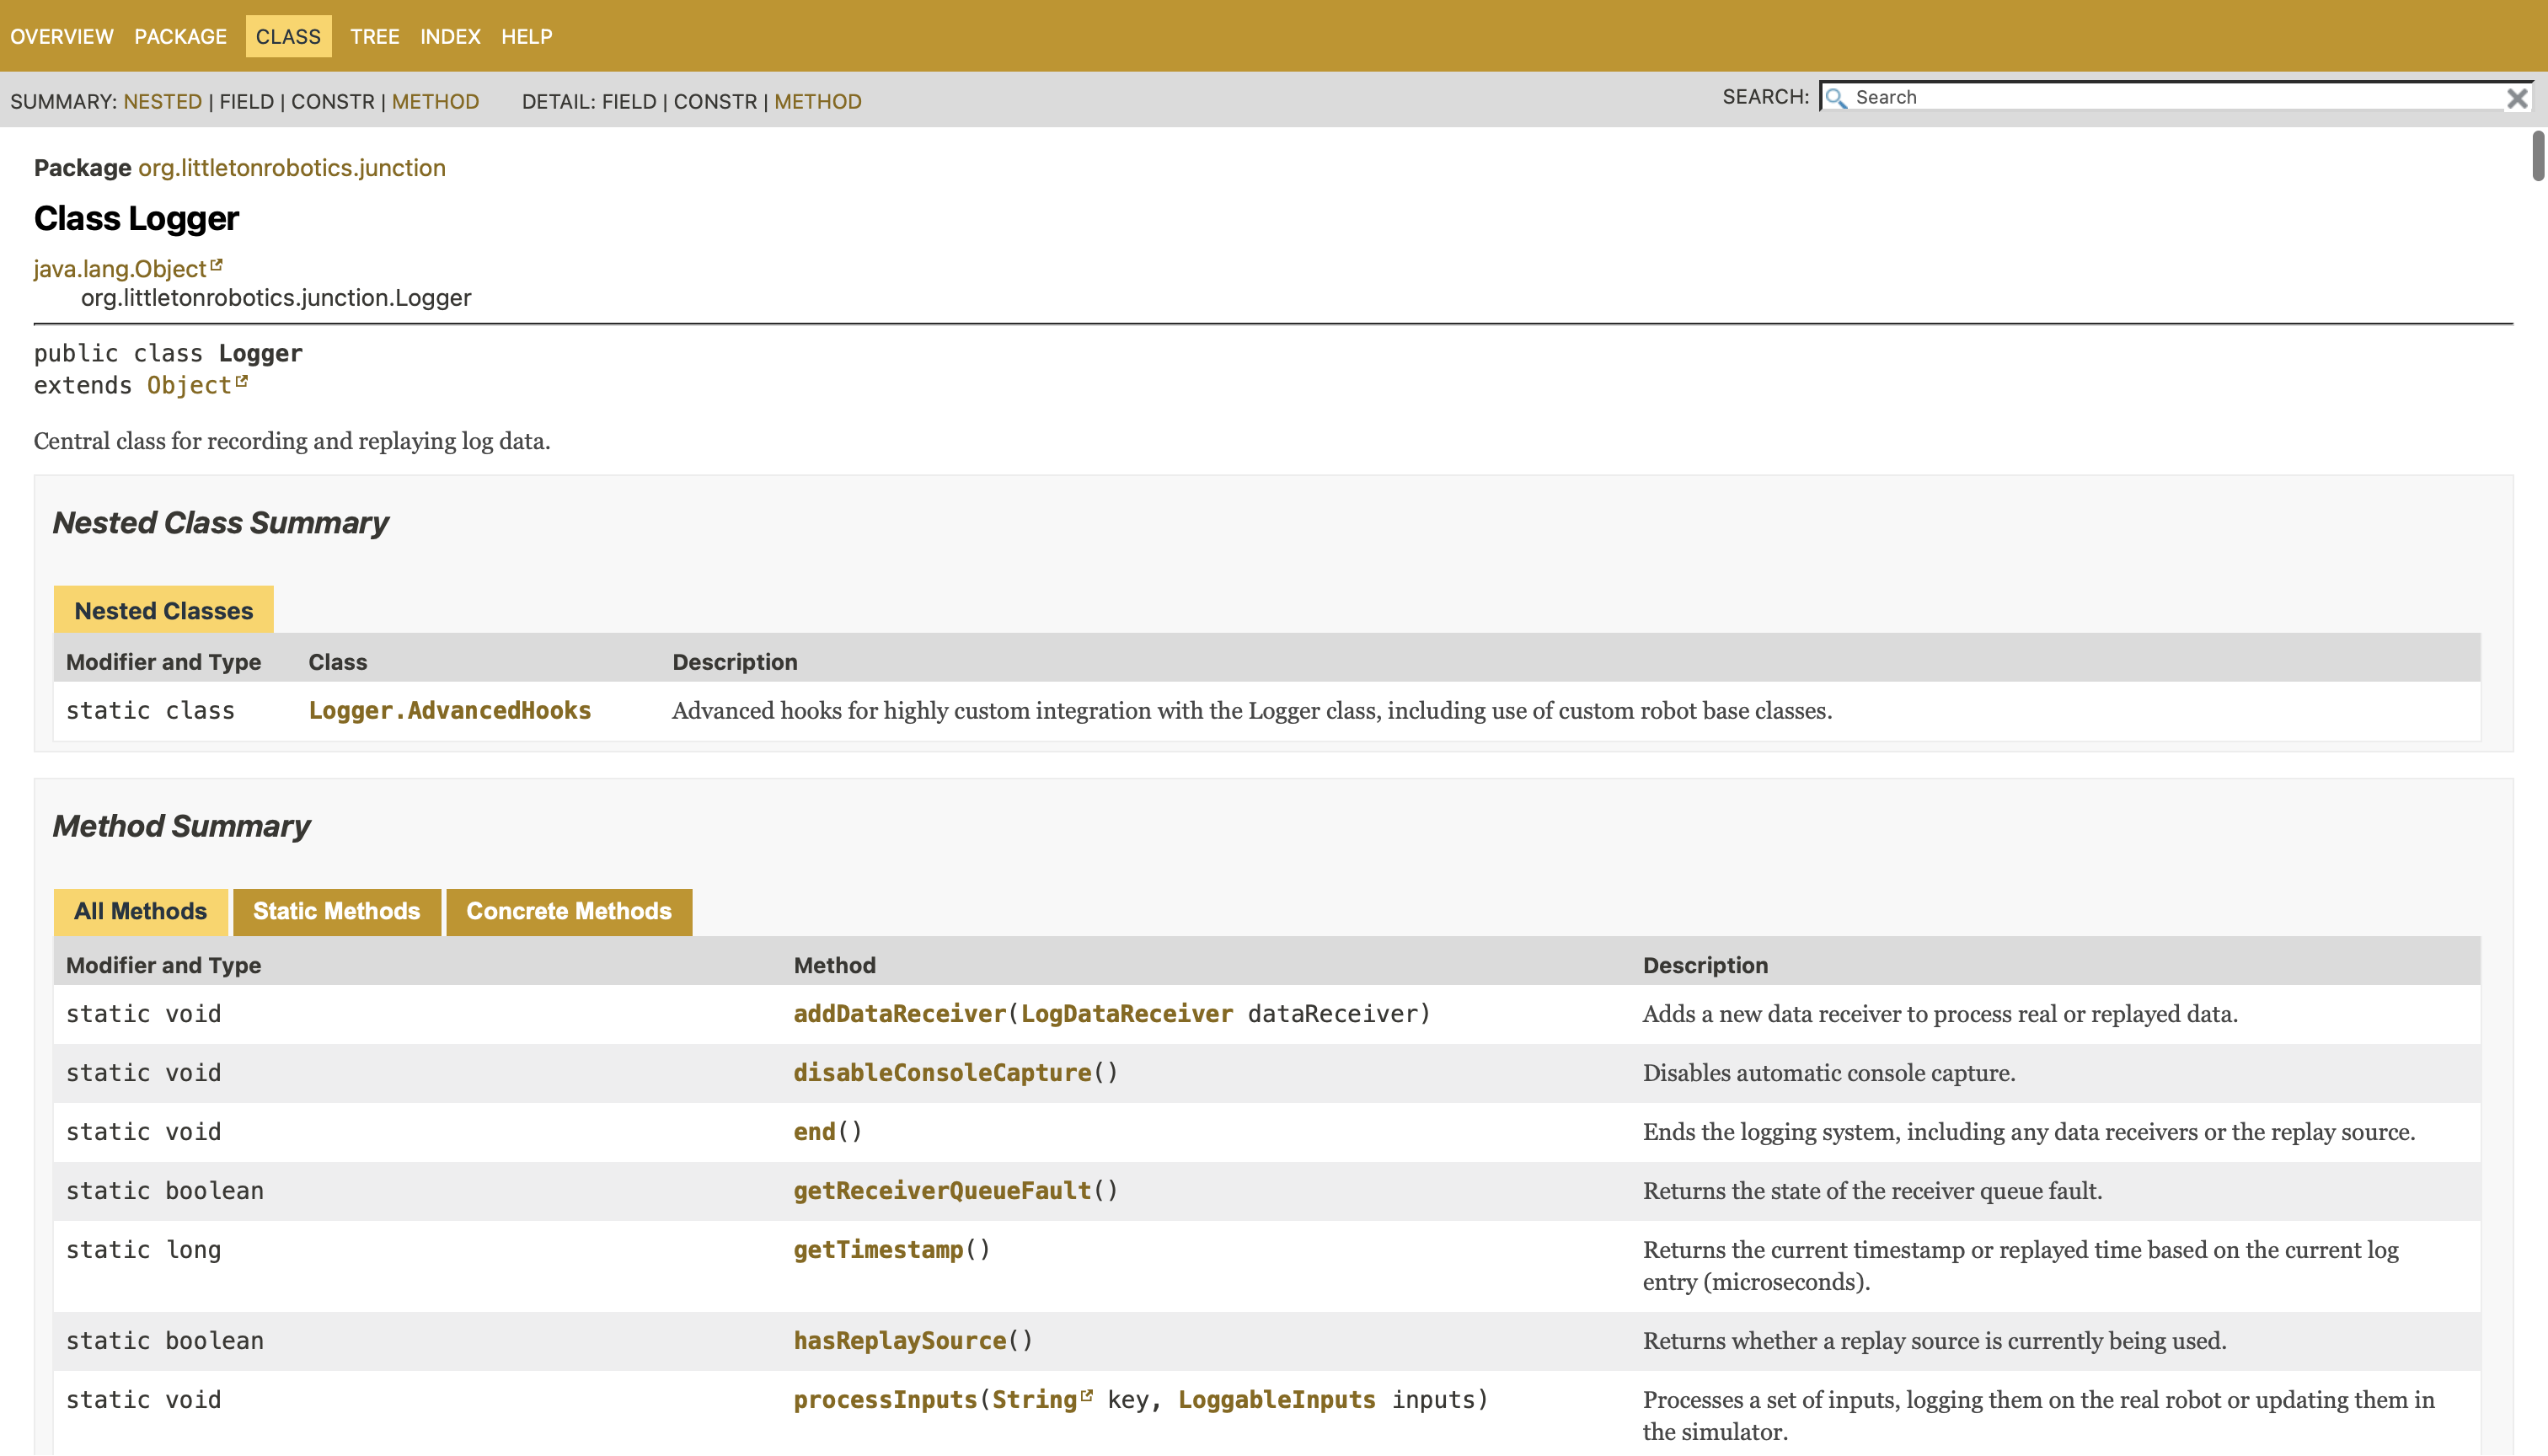Image resolution: width=2548 pixels, height=1456 pixels.
Task: Select the All Methods filter
Action: click(x=140, y=911)
